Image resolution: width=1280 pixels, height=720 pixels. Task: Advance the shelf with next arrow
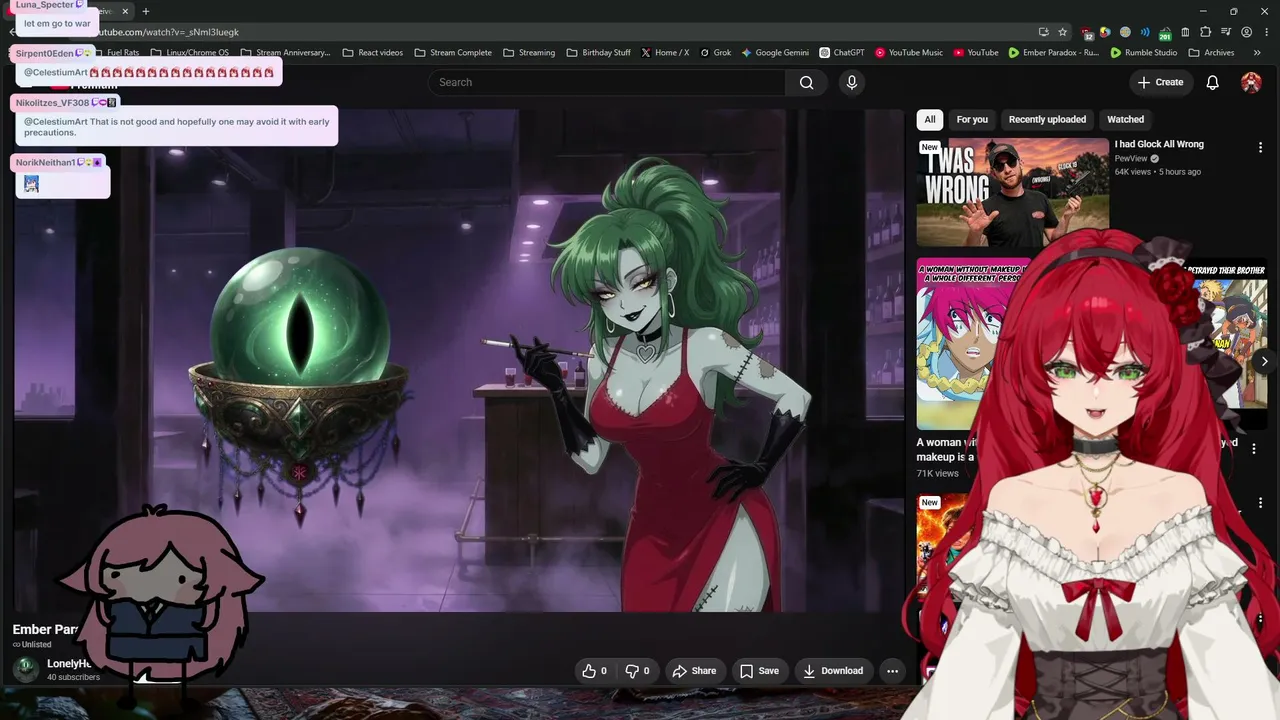click(x=1264, y=361)
